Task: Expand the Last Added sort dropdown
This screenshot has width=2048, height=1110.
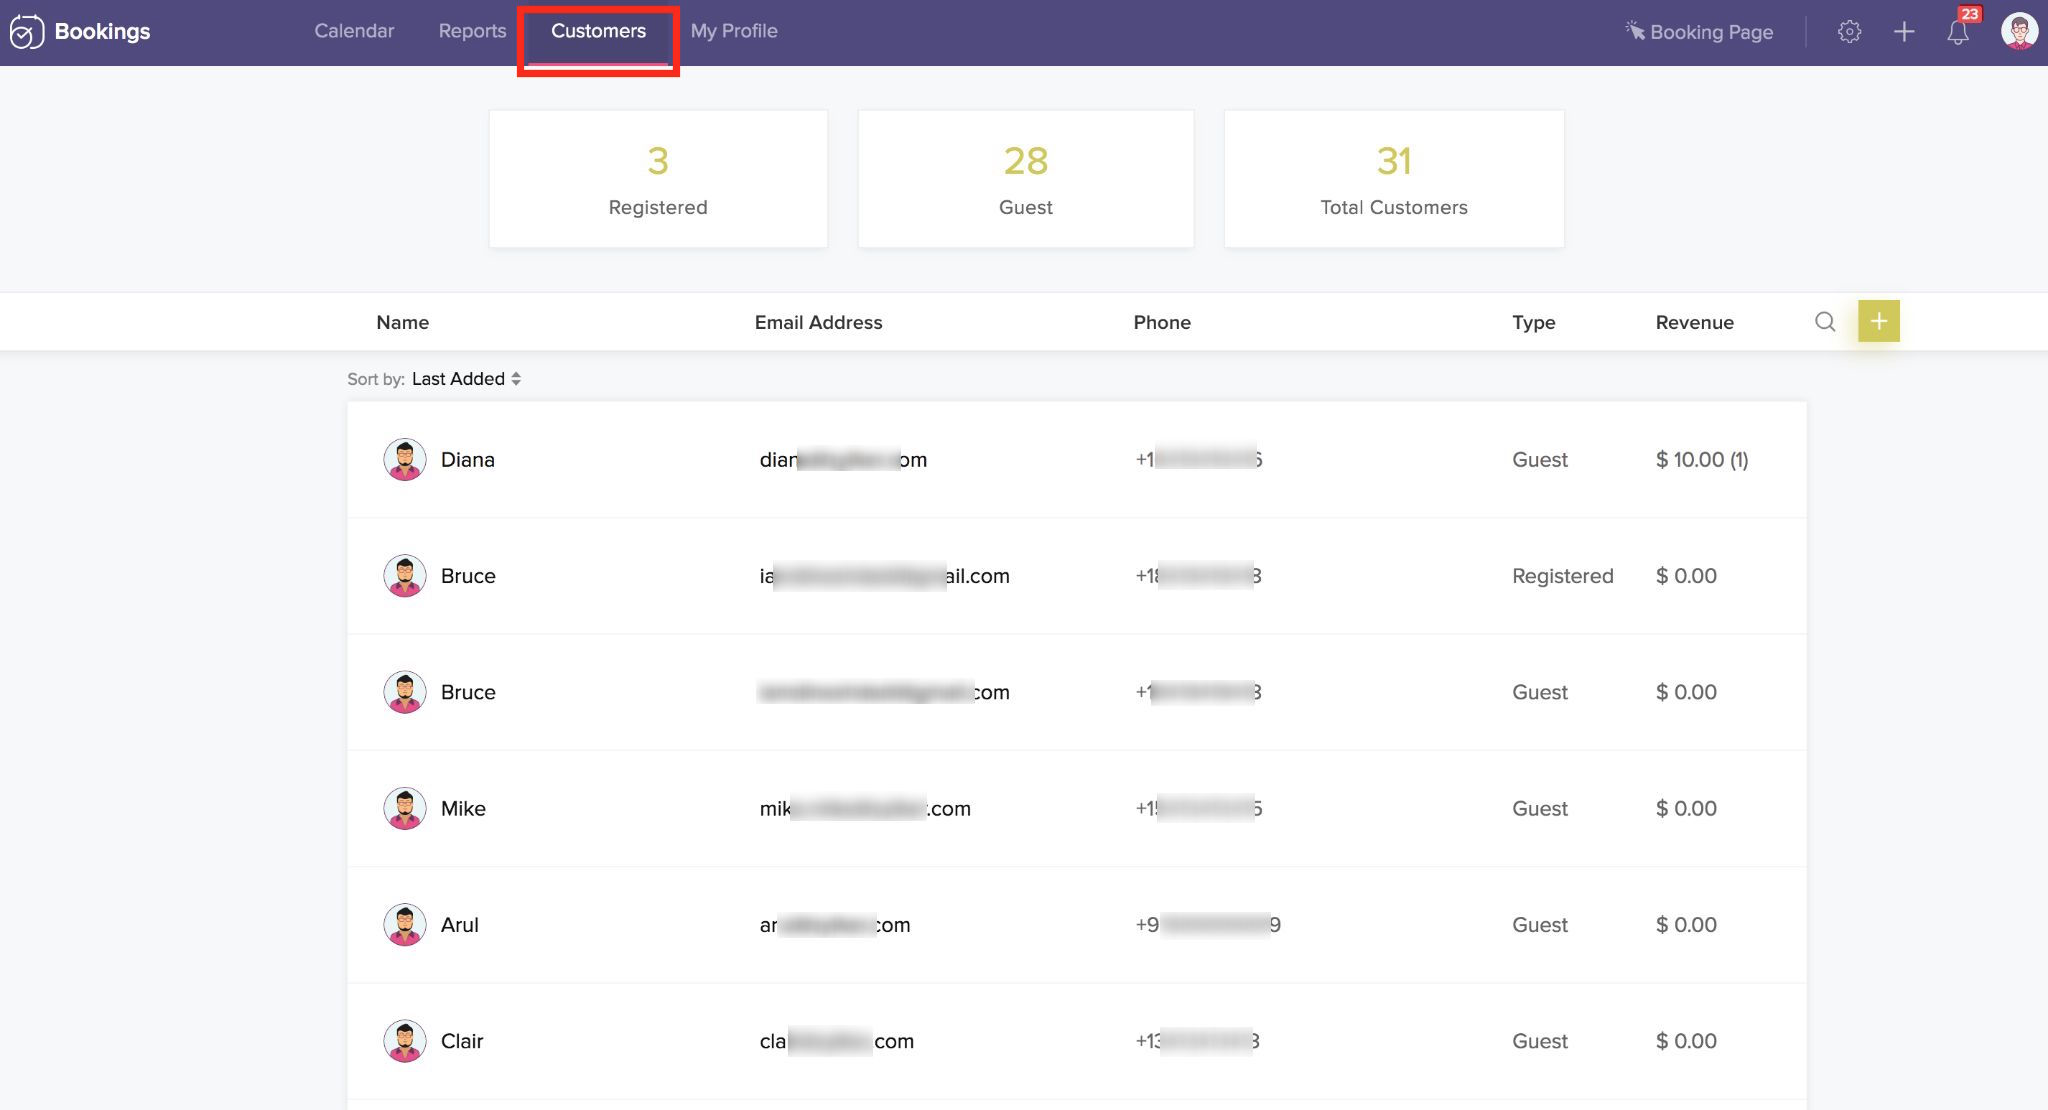Action: tap(466, 379)
